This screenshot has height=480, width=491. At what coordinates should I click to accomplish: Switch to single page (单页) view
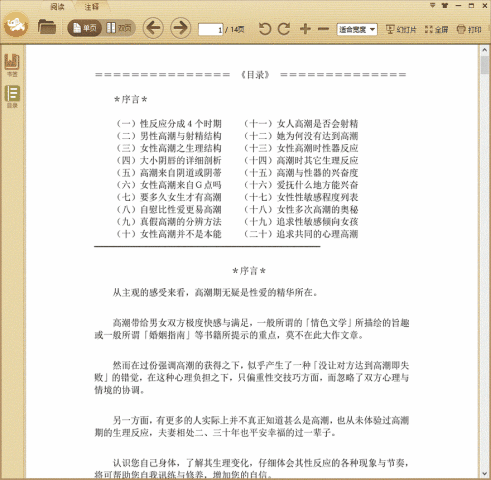coord(85,28)
